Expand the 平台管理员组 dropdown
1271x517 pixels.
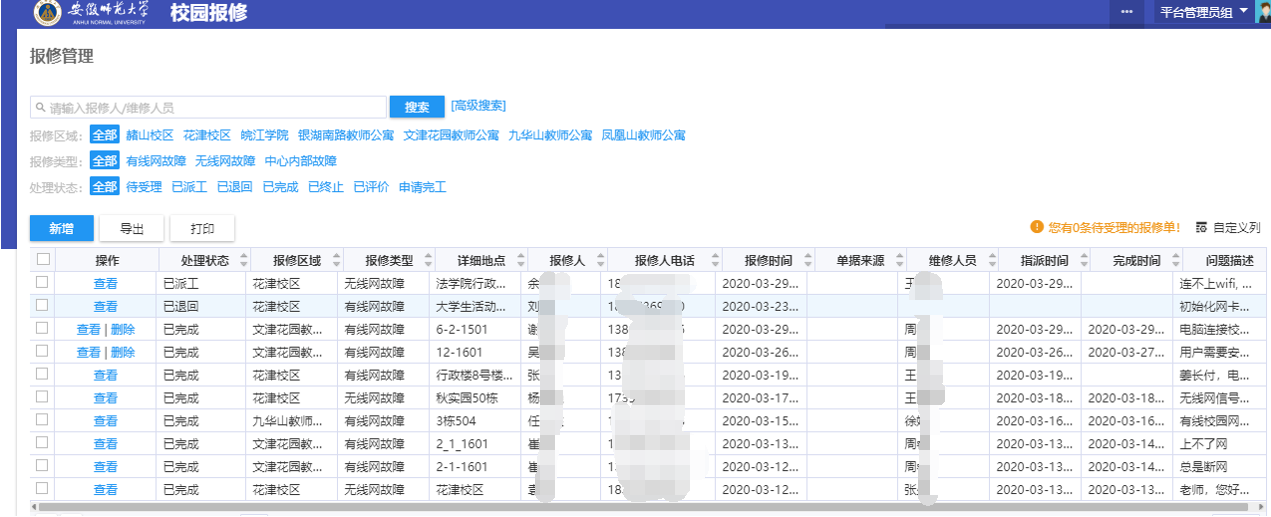[1243, 12]
